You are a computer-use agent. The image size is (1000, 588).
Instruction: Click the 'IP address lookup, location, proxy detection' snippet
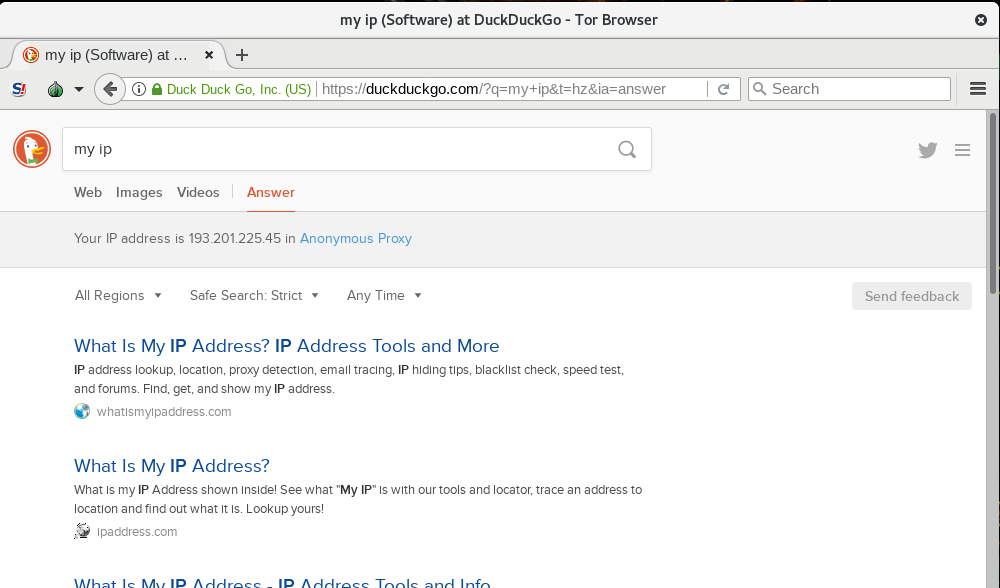[x=349, y=379]
